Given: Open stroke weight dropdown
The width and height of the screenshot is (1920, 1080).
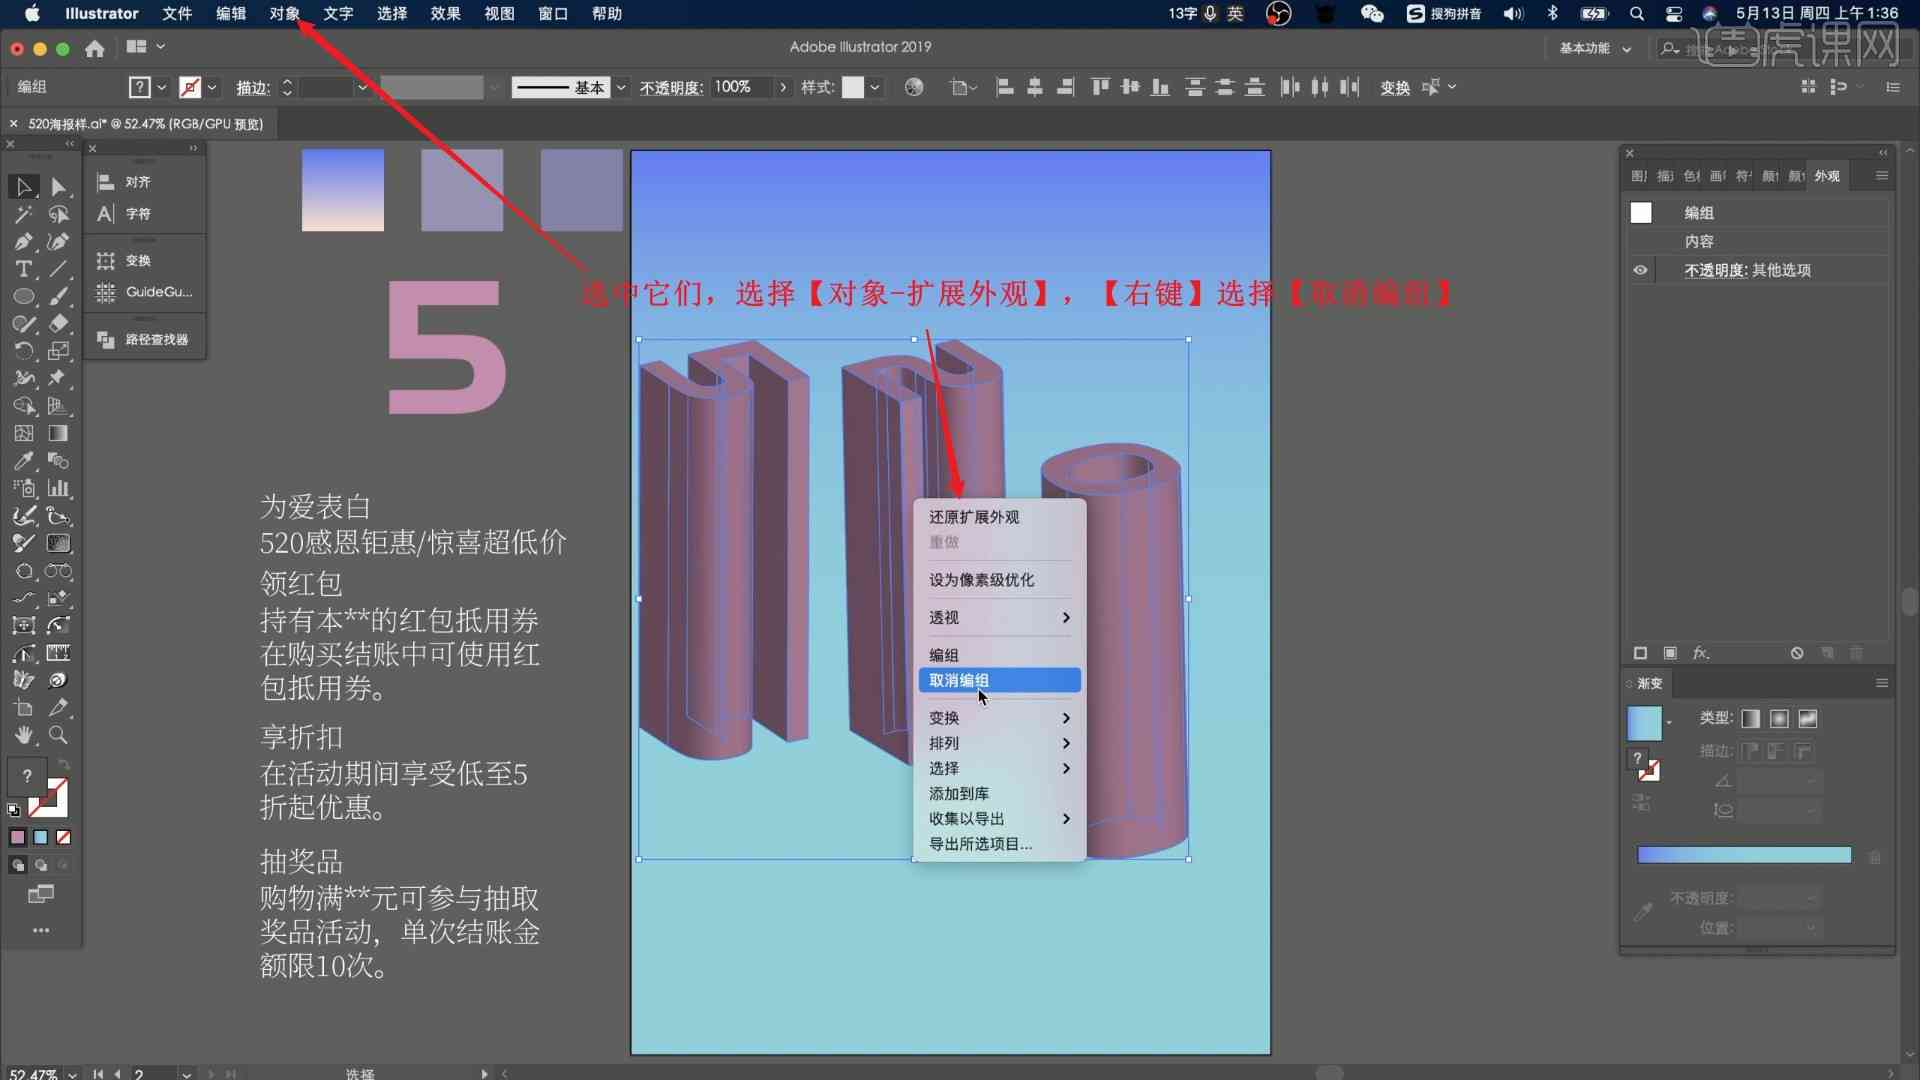Looking at the screenshot, I should (362, 88).
